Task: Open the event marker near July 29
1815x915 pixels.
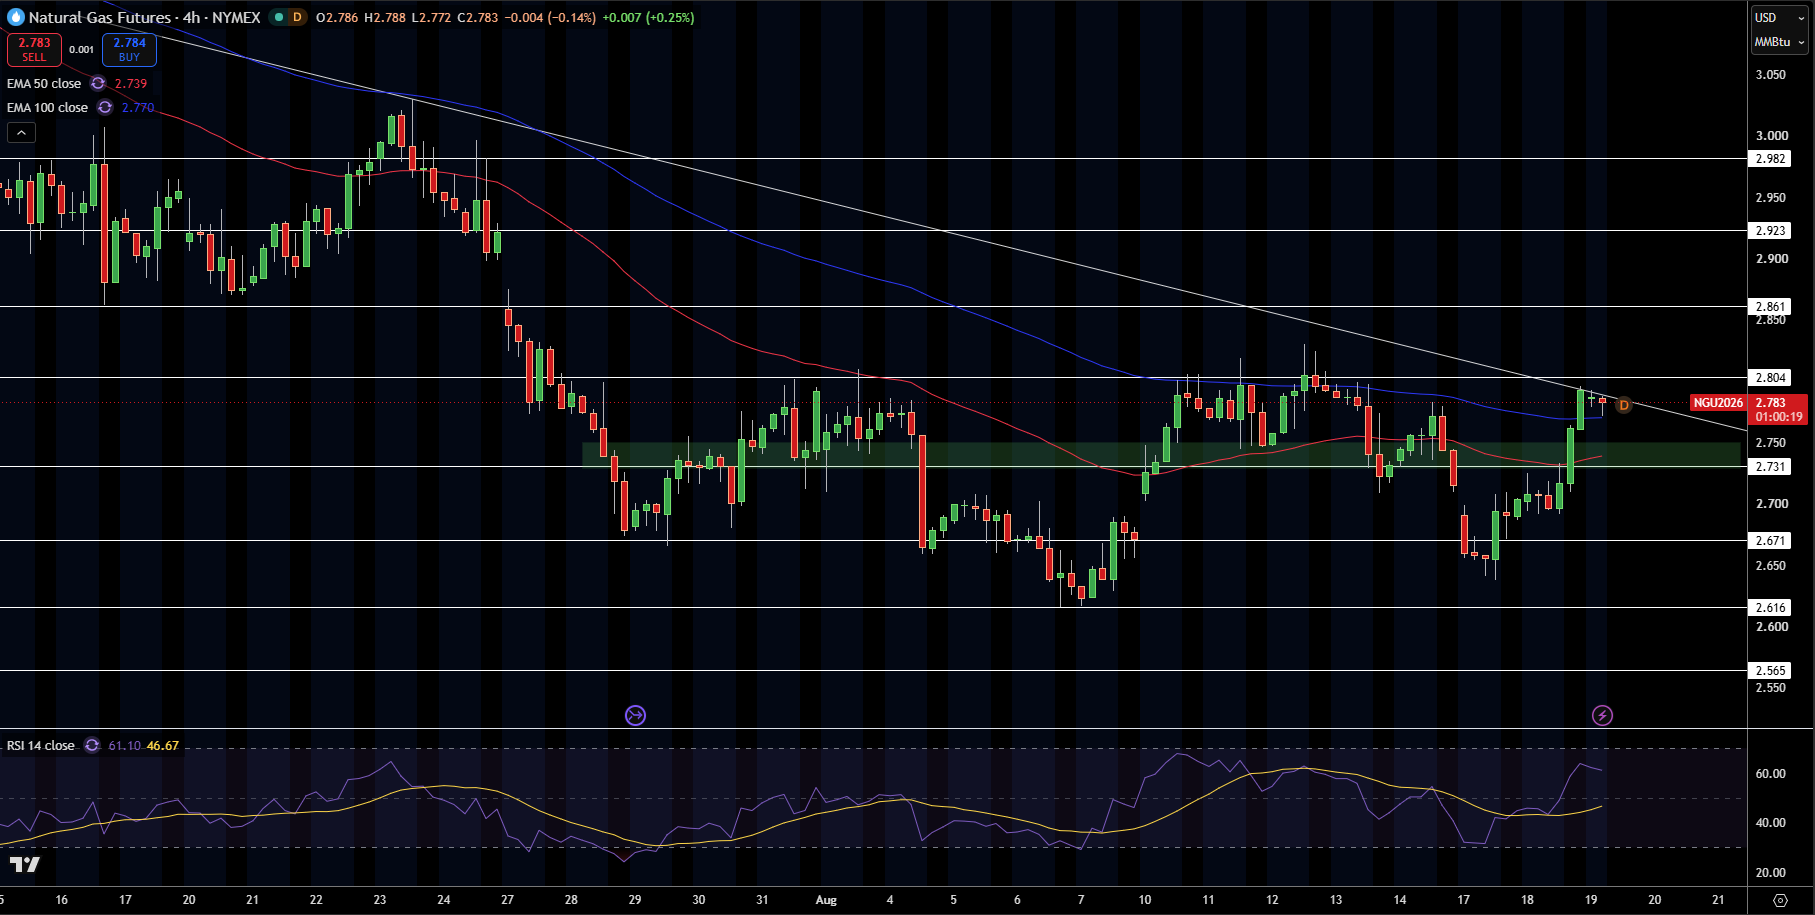Action: tap(635, 715)
